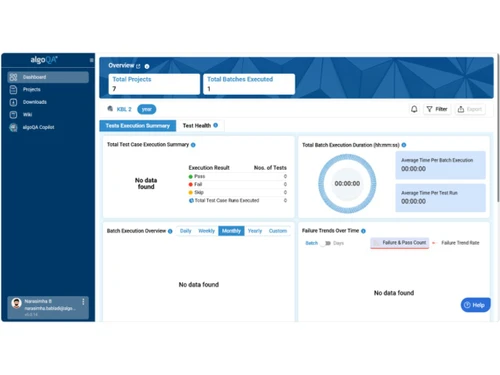The image size is (500, 375).
Task: Open Overview external link icon
Action: tap(138, 66)
